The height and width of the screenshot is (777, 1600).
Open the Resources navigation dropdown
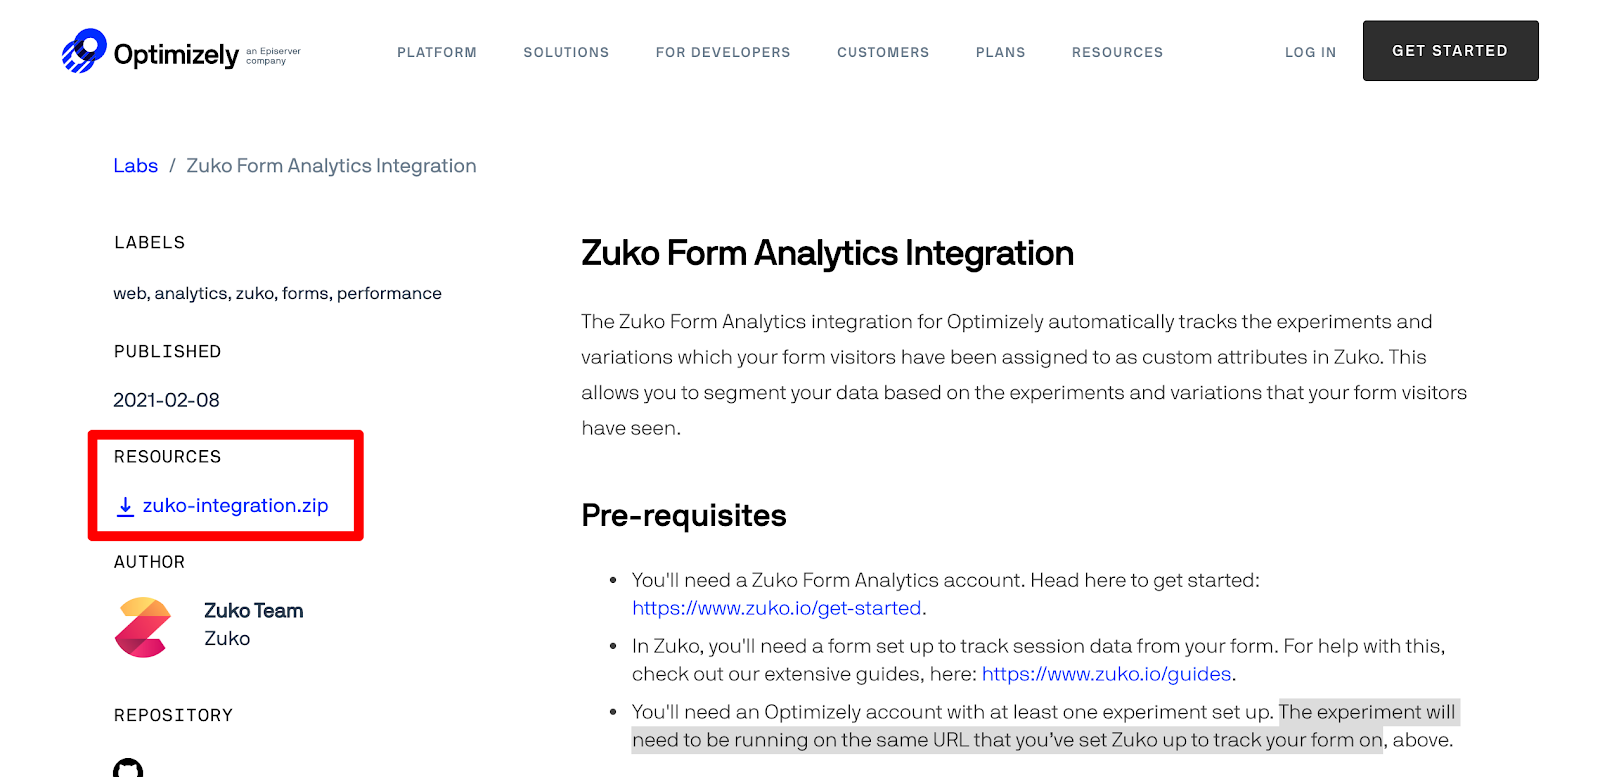click(1117, 52)
